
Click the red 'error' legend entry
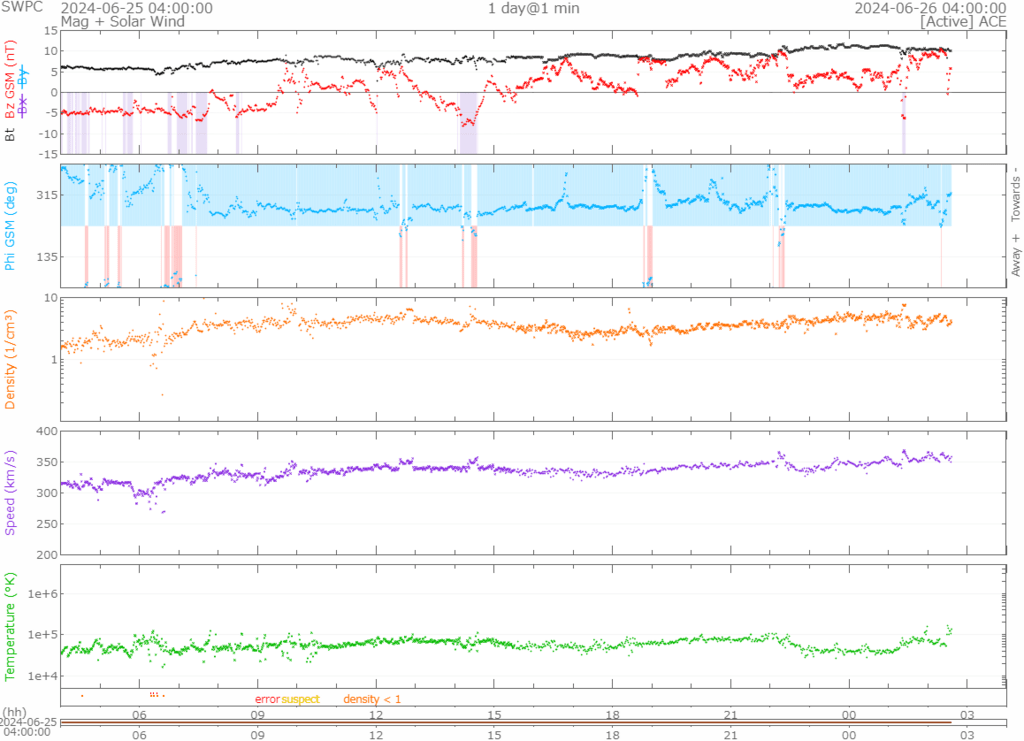[x=267, y=699]
